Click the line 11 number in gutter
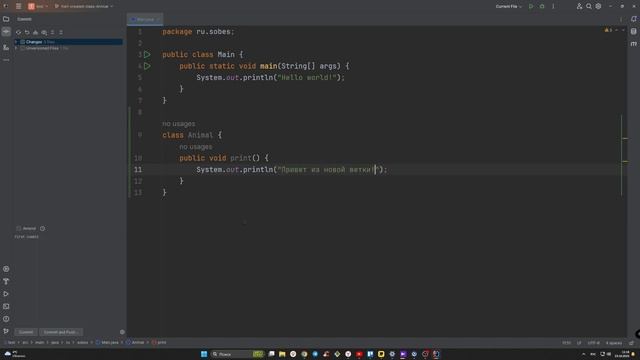The width and height of the screenshot is (640, 360). click(x=138, y=169)
